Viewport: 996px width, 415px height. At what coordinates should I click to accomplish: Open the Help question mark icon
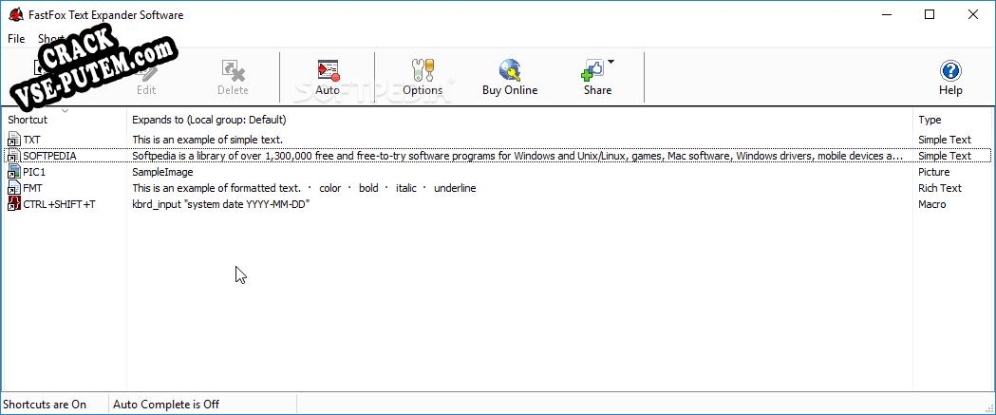[x=950, y=71]
